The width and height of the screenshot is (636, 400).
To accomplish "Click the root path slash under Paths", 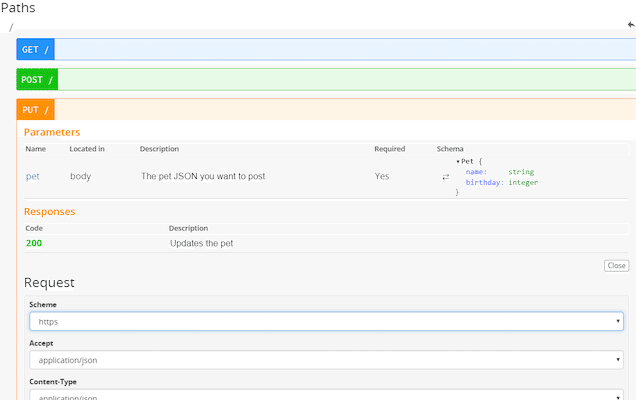I will click(11, 27).
